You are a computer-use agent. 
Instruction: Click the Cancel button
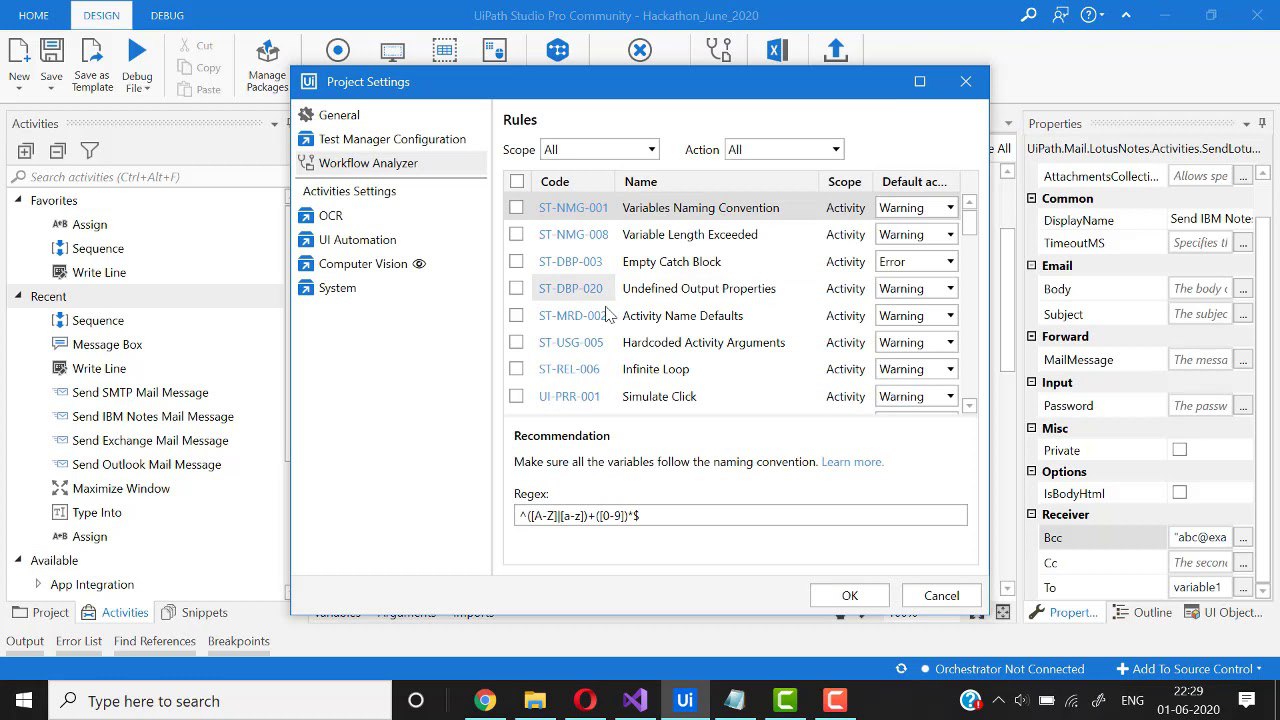pyautogui.click(x=941, y=595)
